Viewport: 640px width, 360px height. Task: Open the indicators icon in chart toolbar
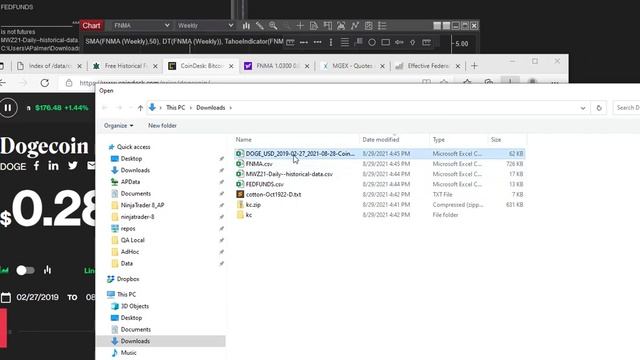pyautogui.click(x=341, y=26)
